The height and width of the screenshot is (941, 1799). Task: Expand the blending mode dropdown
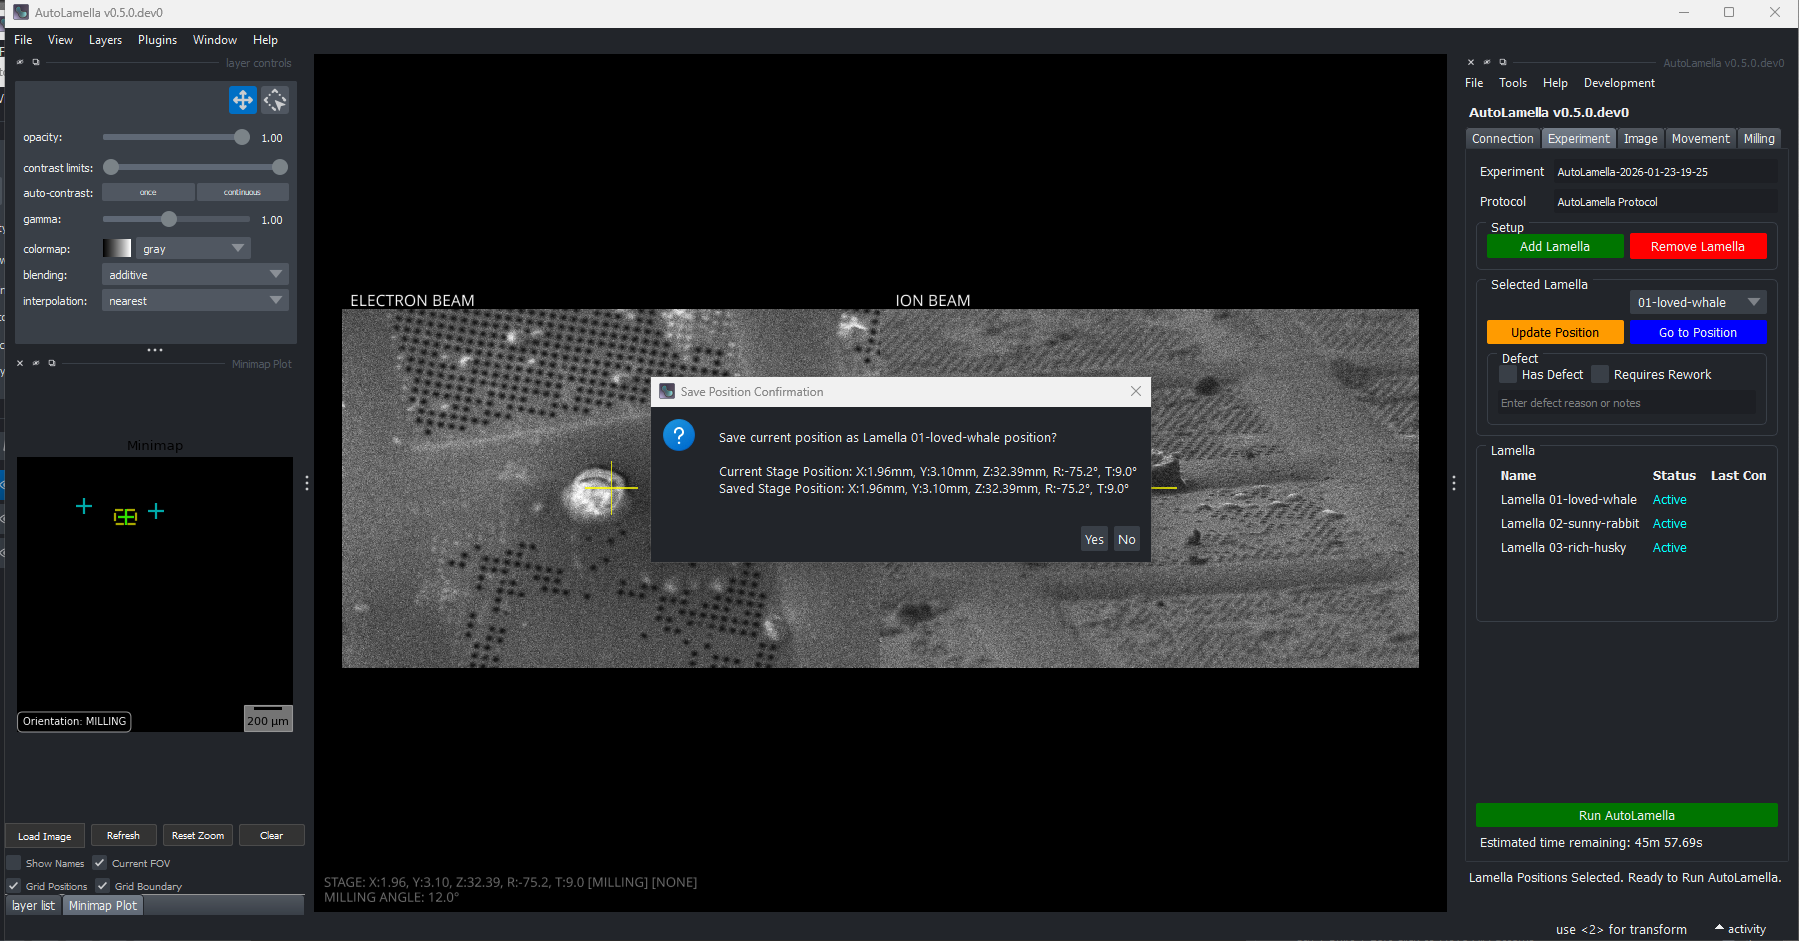click(195, 275)
